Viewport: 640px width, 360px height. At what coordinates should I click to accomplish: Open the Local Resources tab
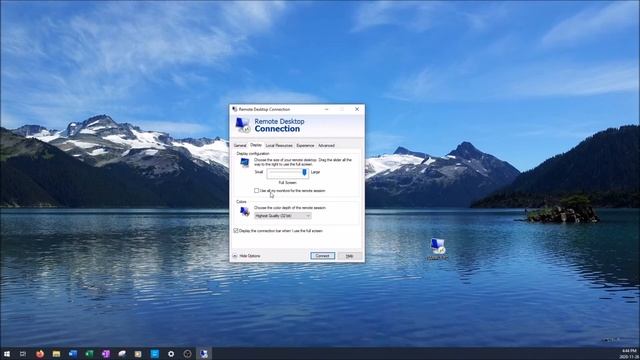click(x=279, y=145)
